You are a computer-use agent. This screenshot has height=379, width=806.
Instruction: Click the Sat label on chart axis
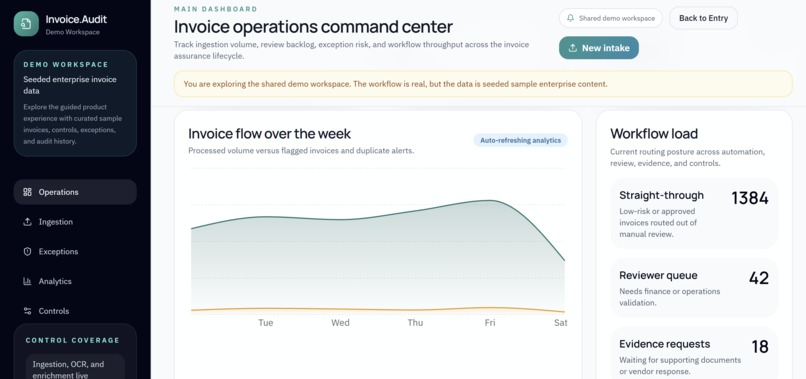point(561,323)
